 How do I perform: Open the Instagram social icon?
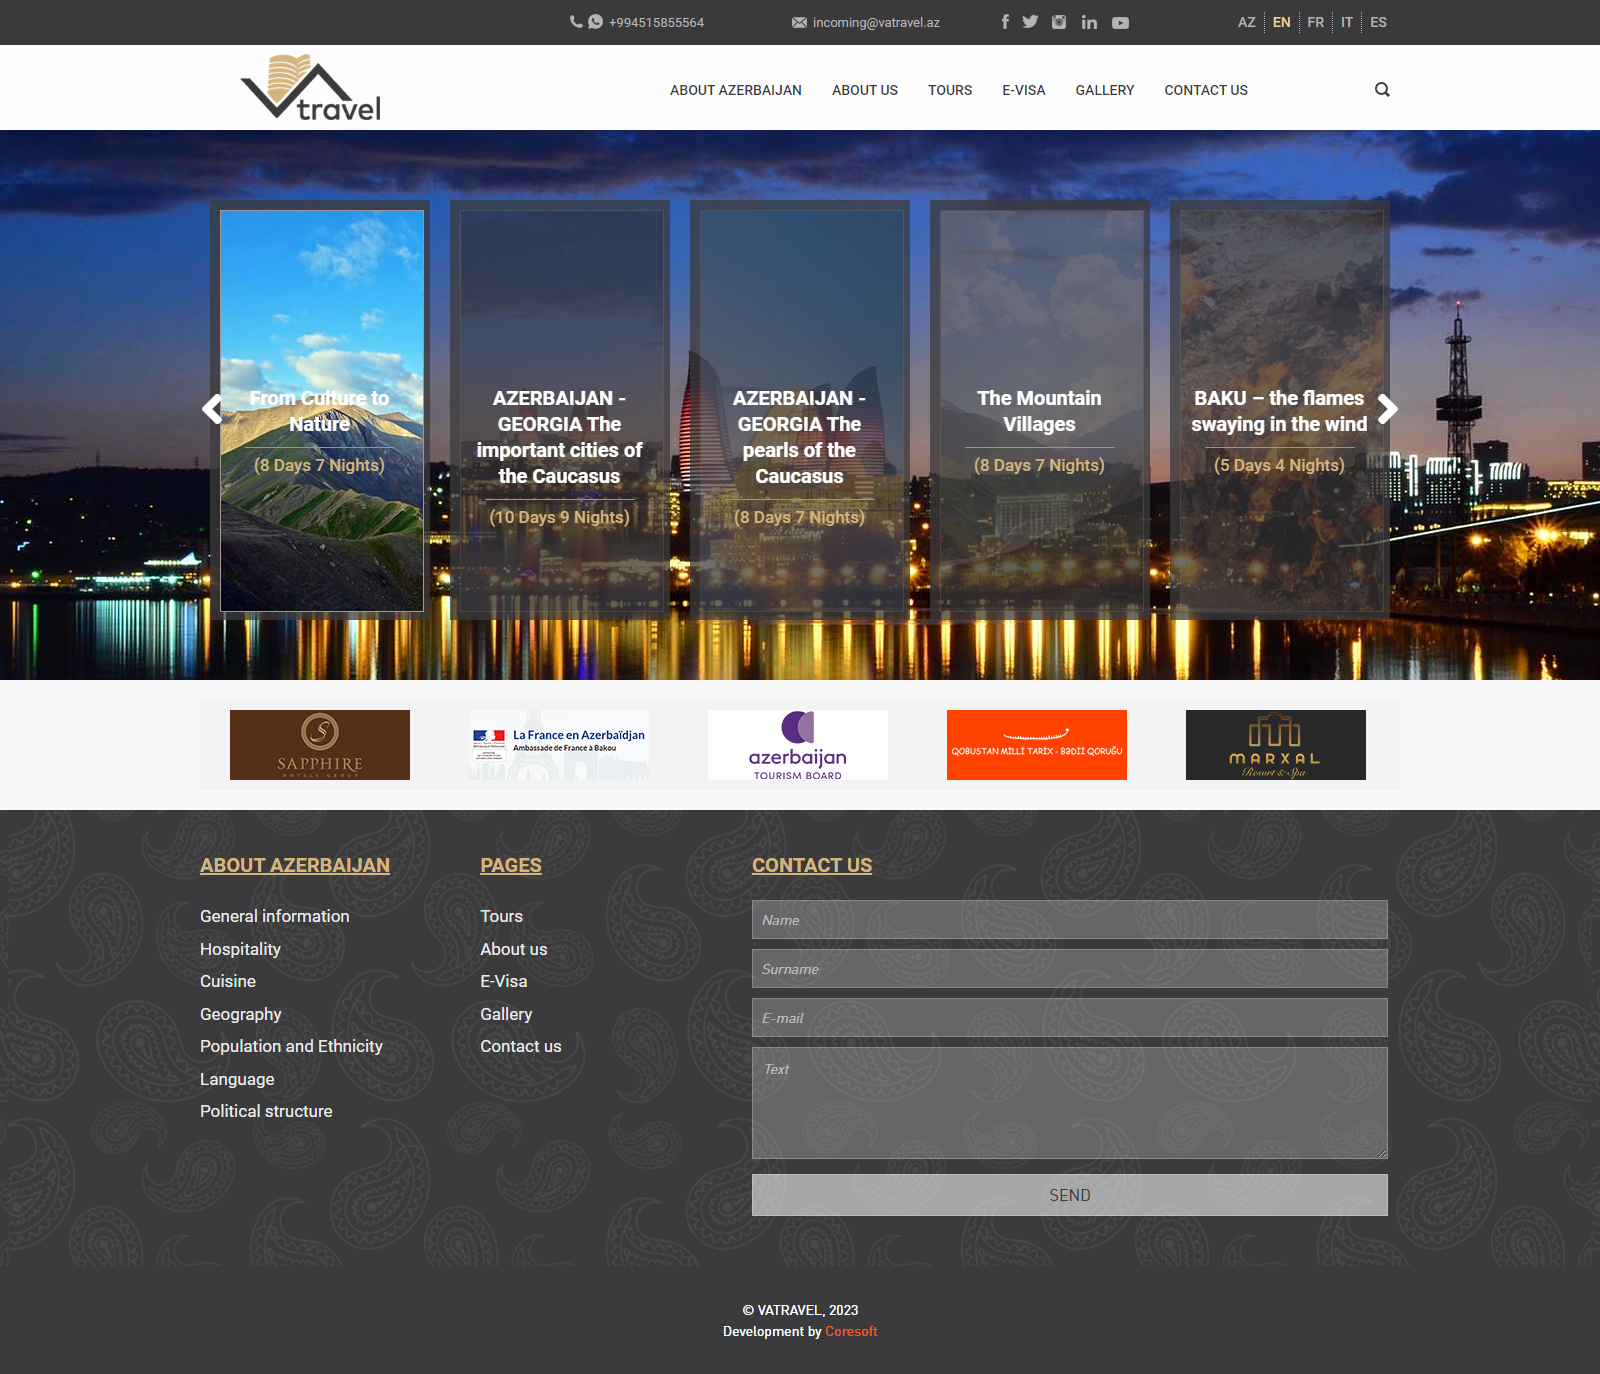click(1059, 22)
